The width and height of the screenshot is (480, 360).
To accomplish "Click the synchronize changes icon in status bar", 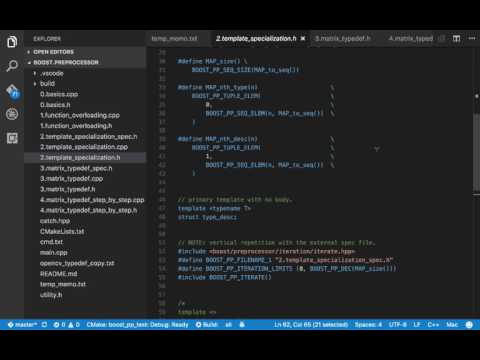I will coord(44,324).
